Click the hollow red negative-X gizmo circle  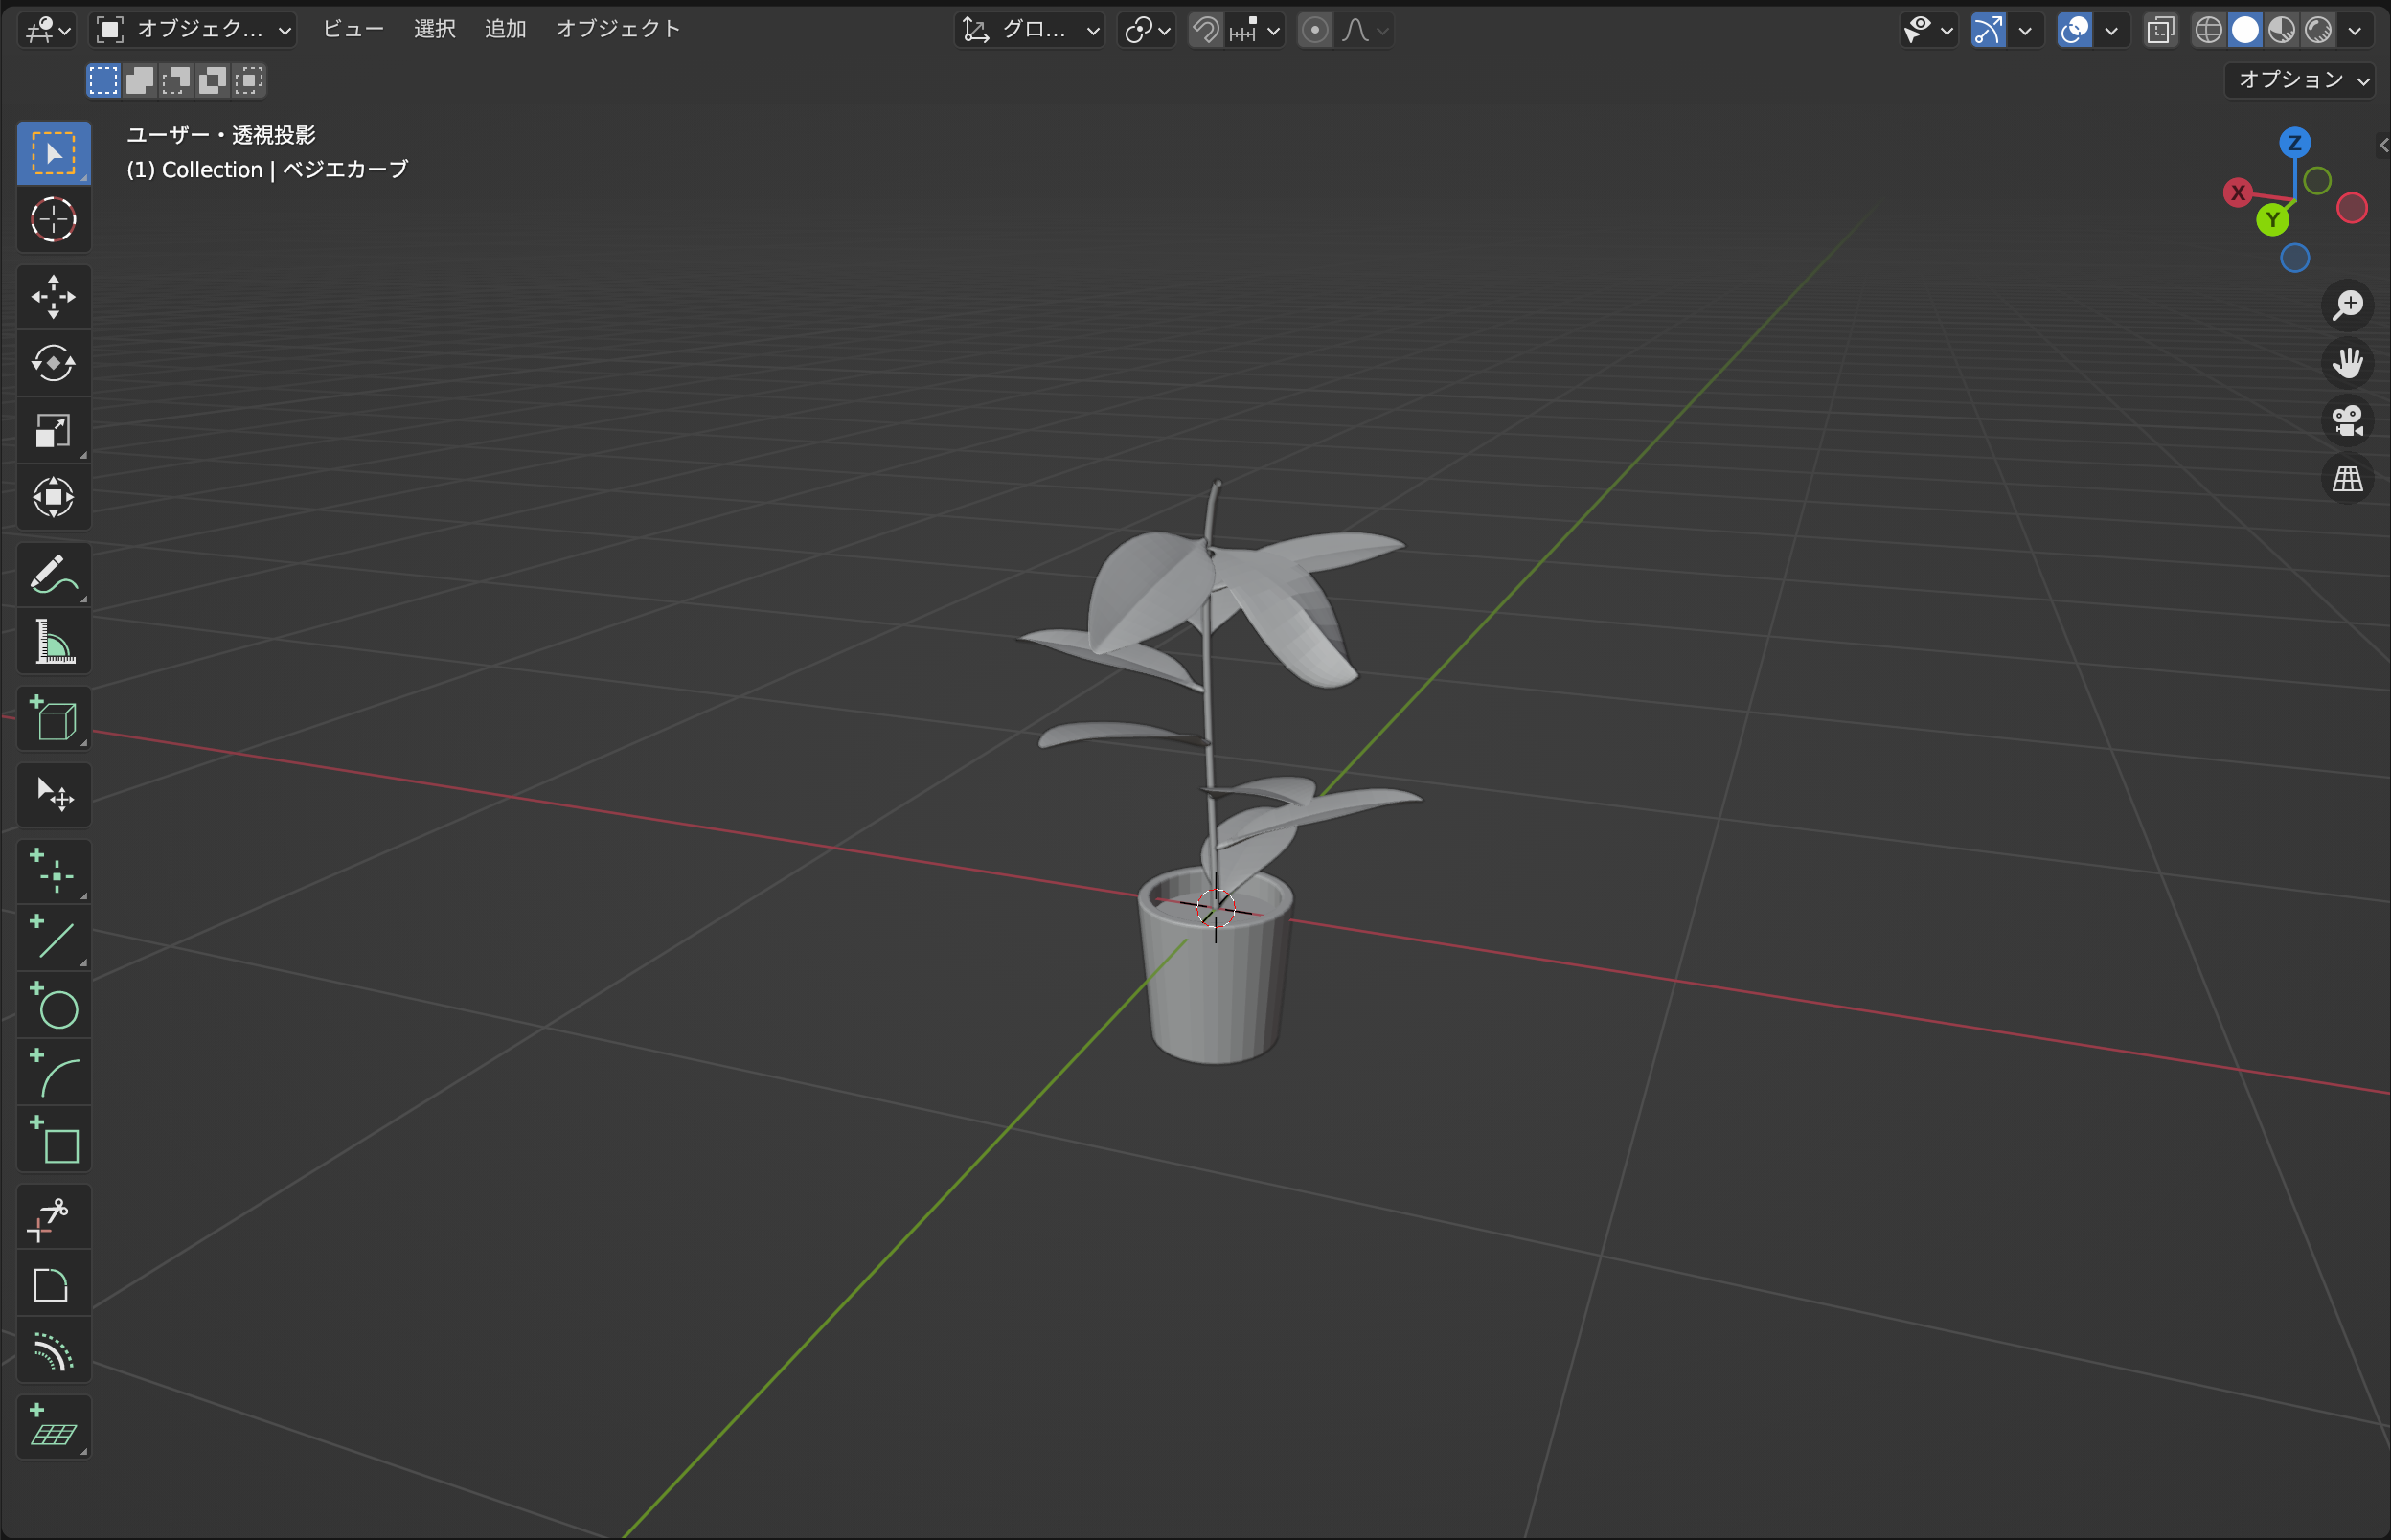pos(2351,208)
